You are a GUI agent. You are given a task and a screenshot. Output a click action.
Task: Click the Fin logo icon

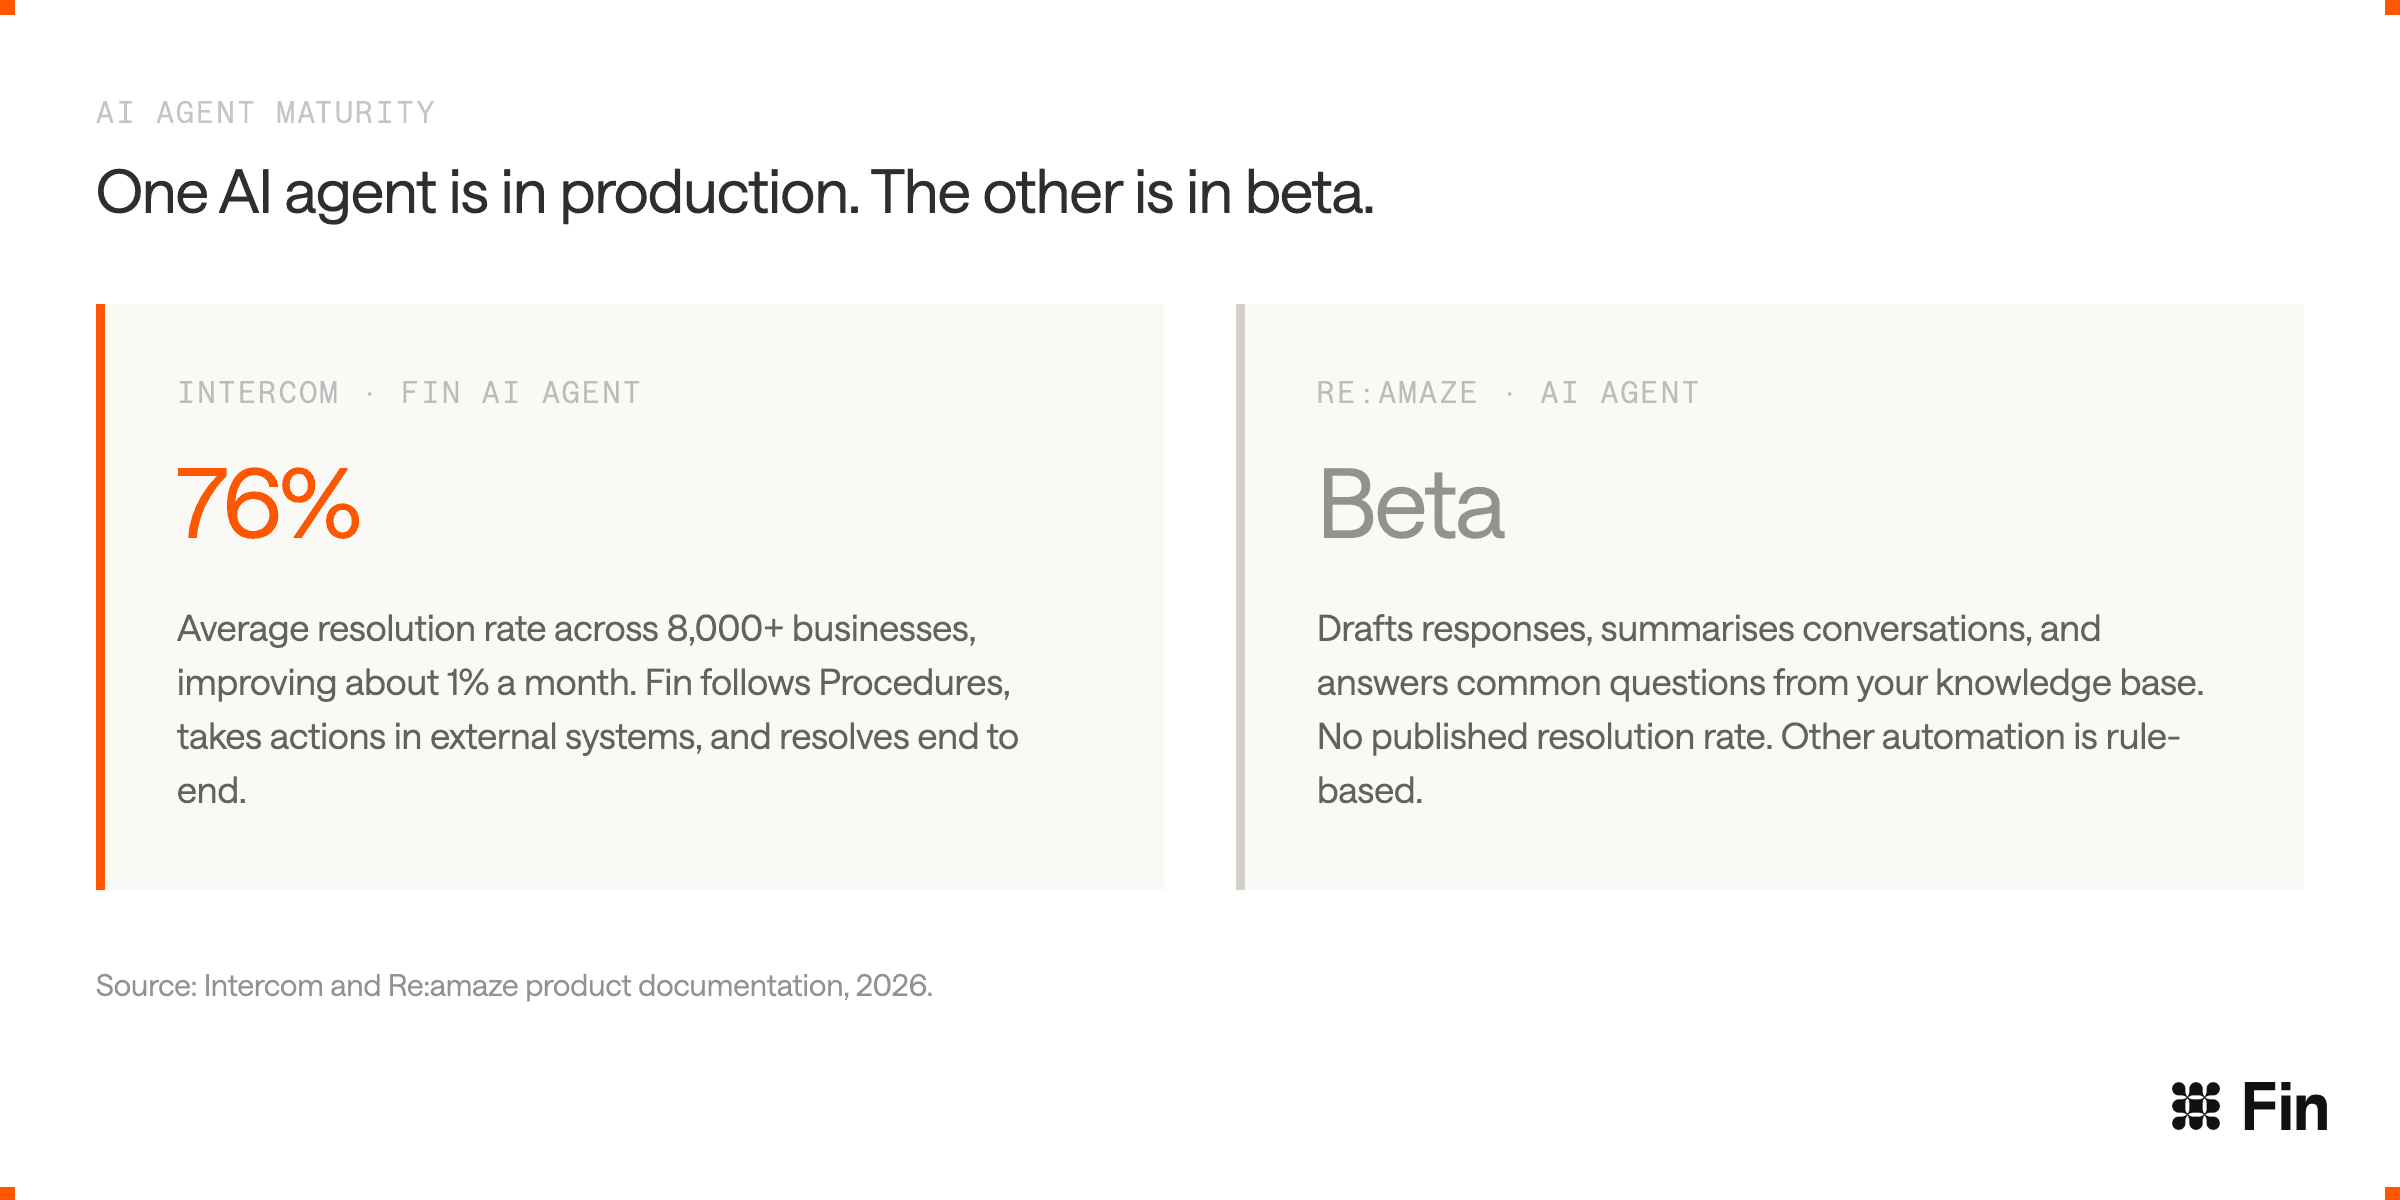tap(2195, 1106)
